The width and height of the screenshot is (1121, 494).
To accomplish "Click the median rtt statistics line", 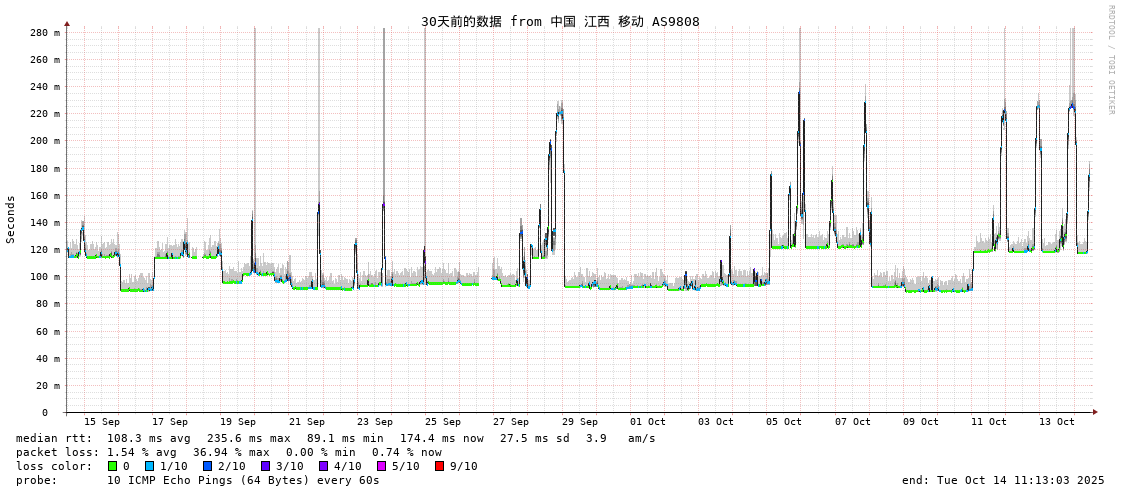I will pyautogui.click(x=336, y=438).
